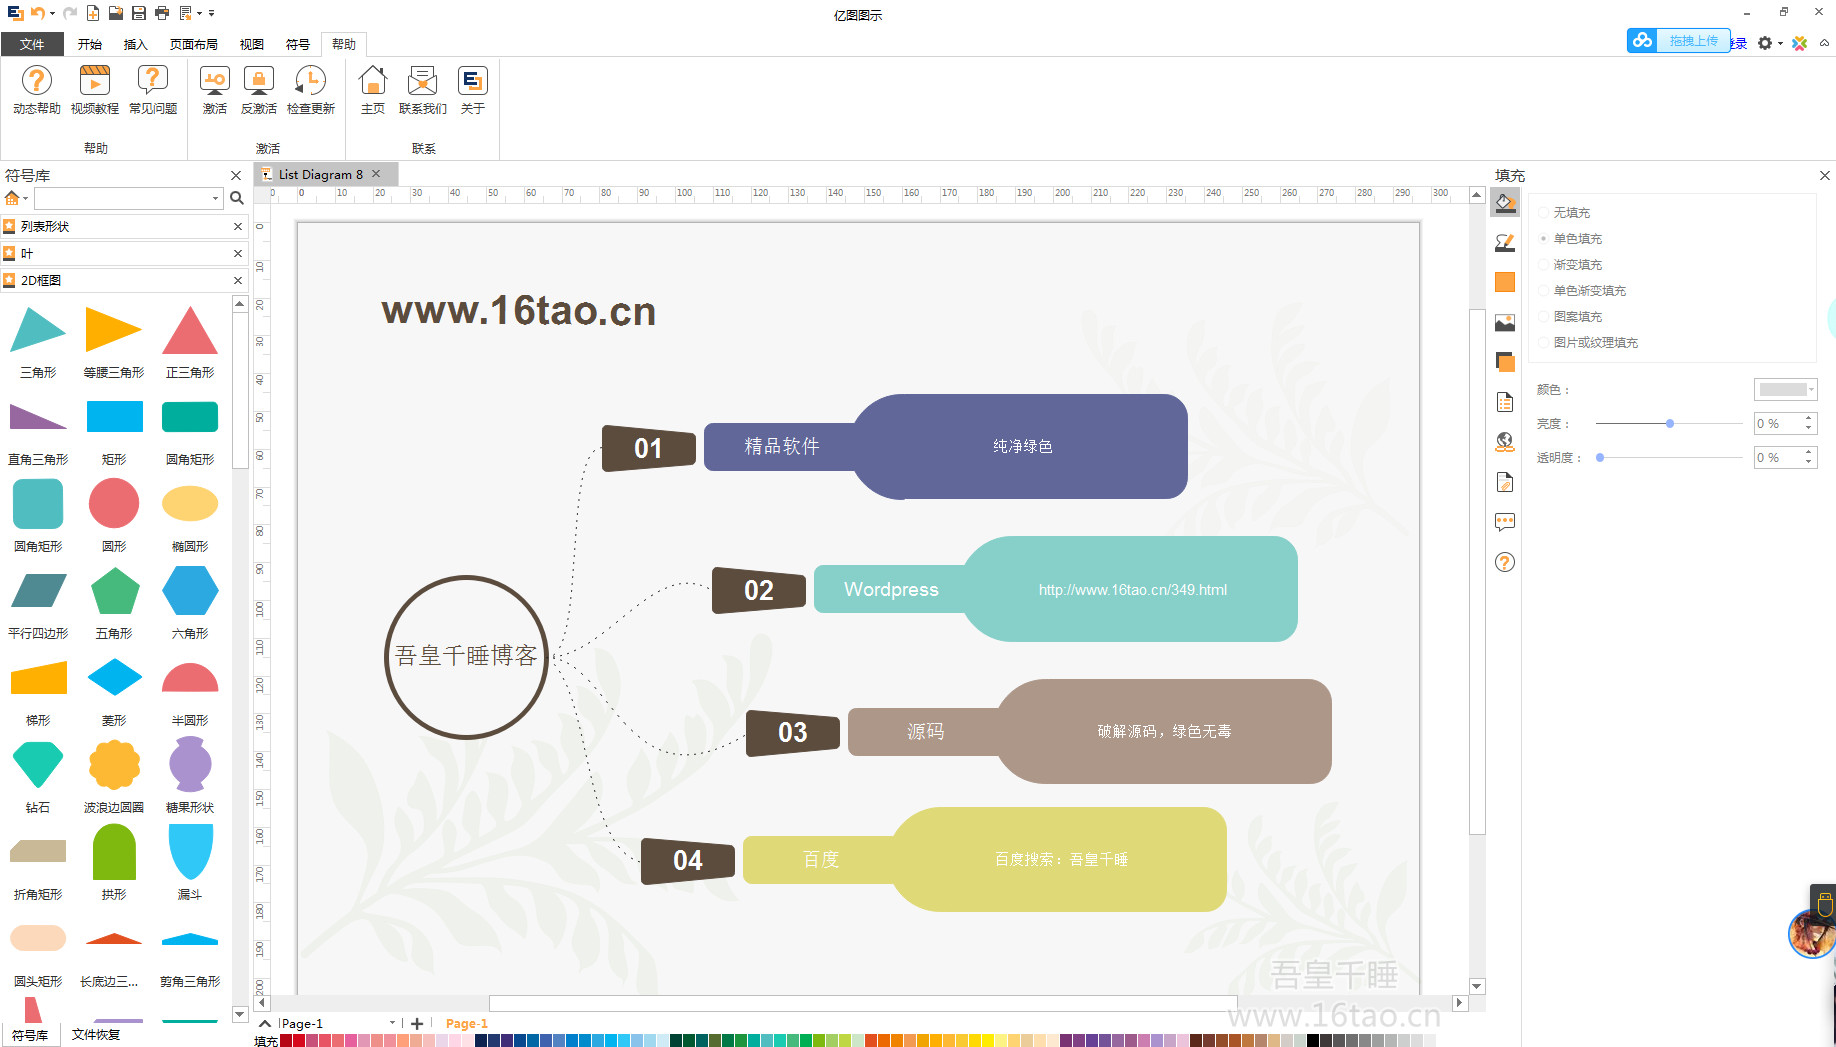This screenshot has height=1047, width=1836.
Task: Expand the symbol library search dropdown
Action: [x=215, y=199]
